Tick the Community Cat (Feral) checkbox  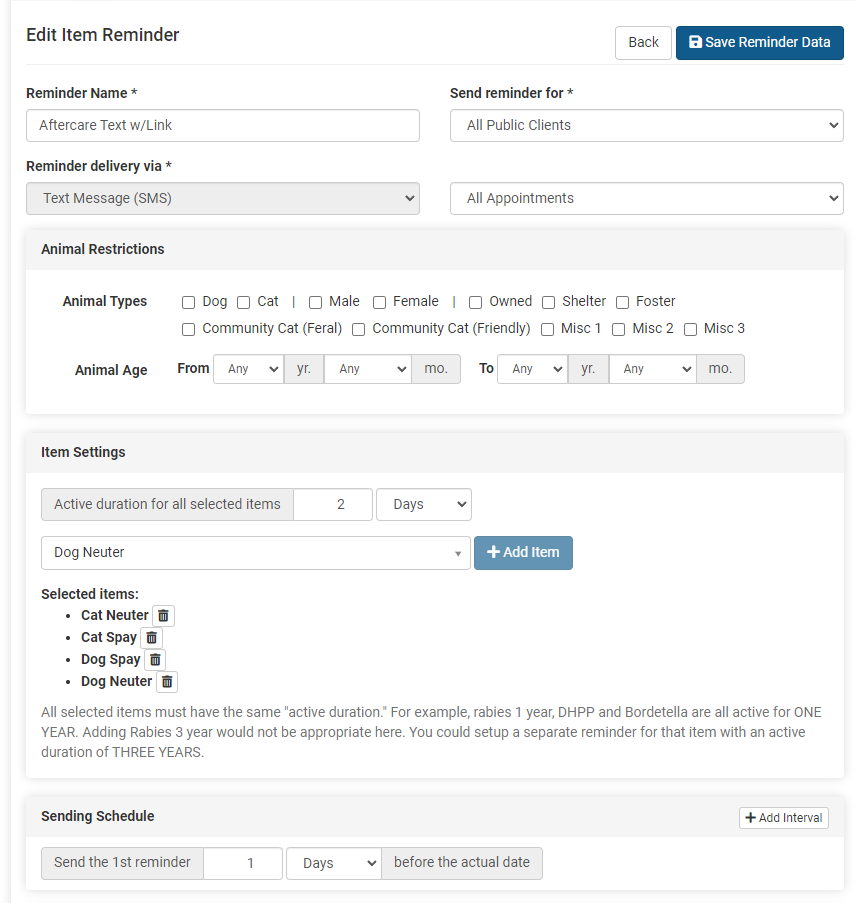tap(188, 329)
